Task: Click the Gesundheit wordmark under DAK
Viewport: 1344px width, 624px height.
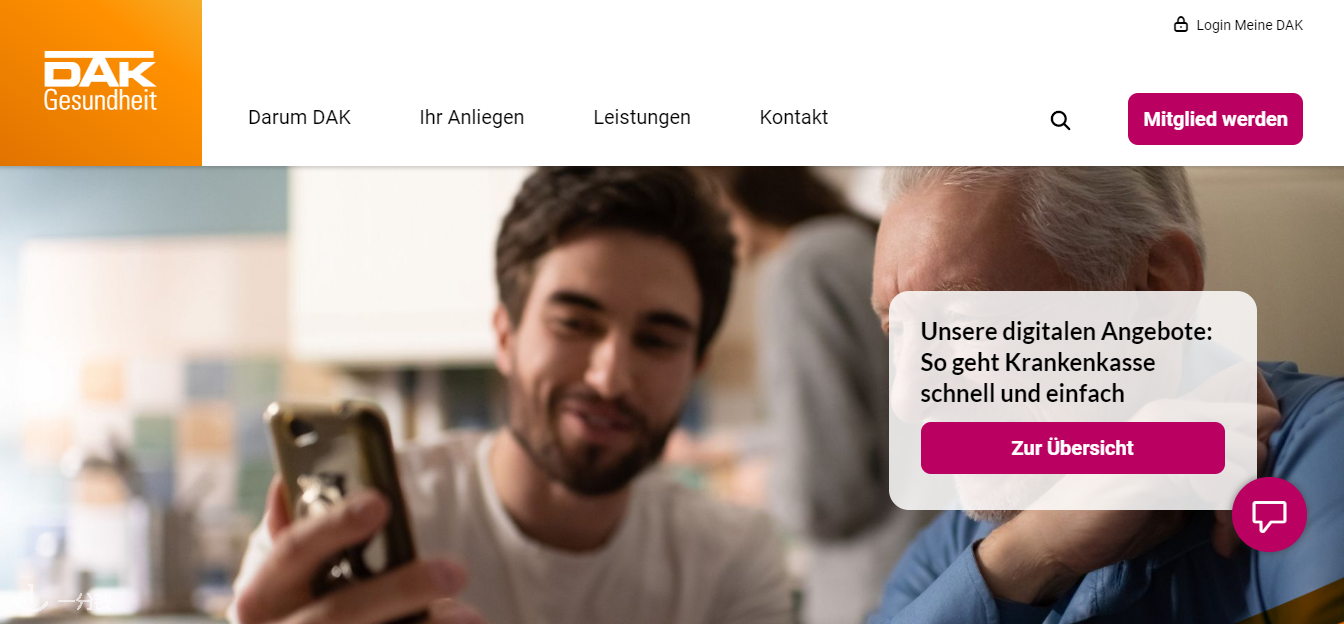Action: [x=100, y=99]
